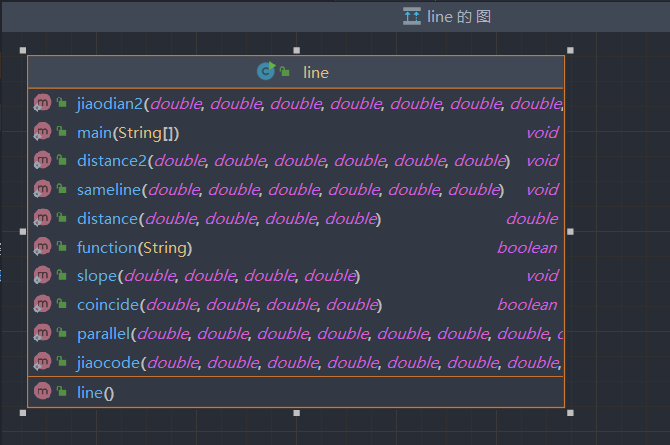This screenshot has height=445, width=670.
Task: Select the jiaodian2 method name
Action: click(110, 104)
